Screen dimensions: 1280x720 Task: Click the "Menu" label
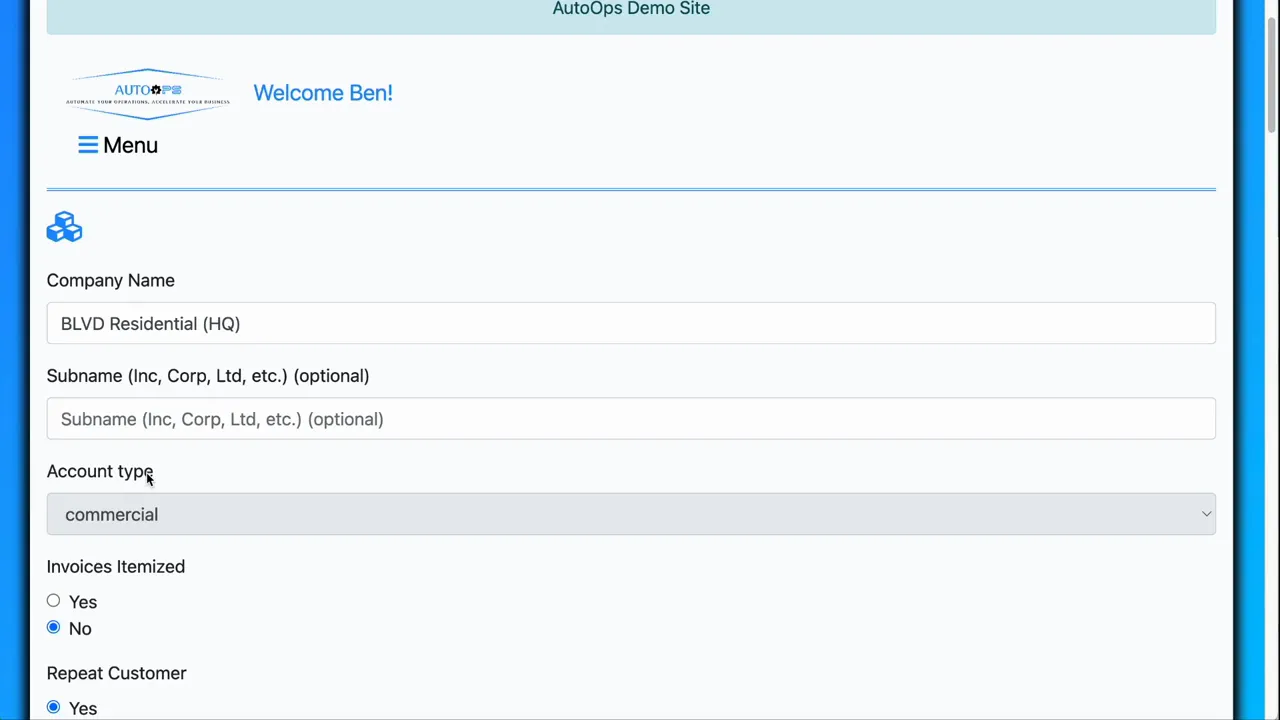pyautogui.click(x=130, y=145)
